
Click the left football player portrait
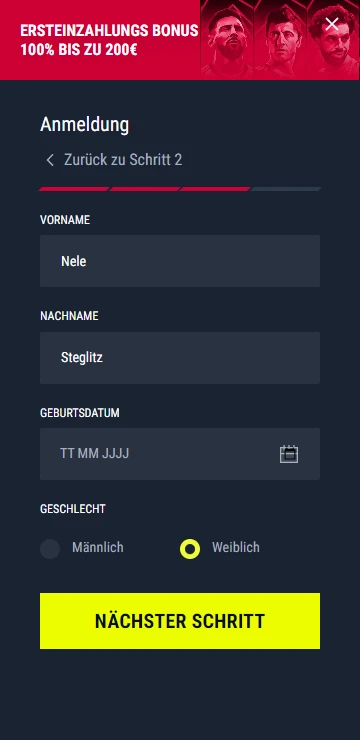tap(227, 40)
